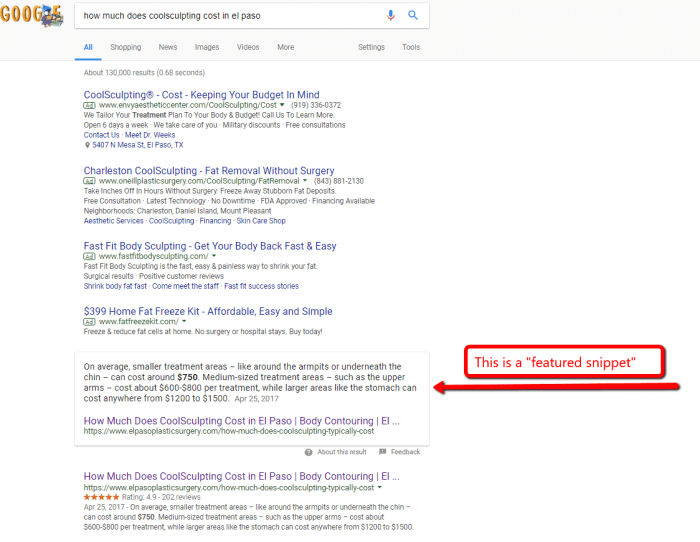The height and width of the screenshot is (542, 700).
Task: Open Come meet the staff sitelink
Action: click(x=185, y=286)
